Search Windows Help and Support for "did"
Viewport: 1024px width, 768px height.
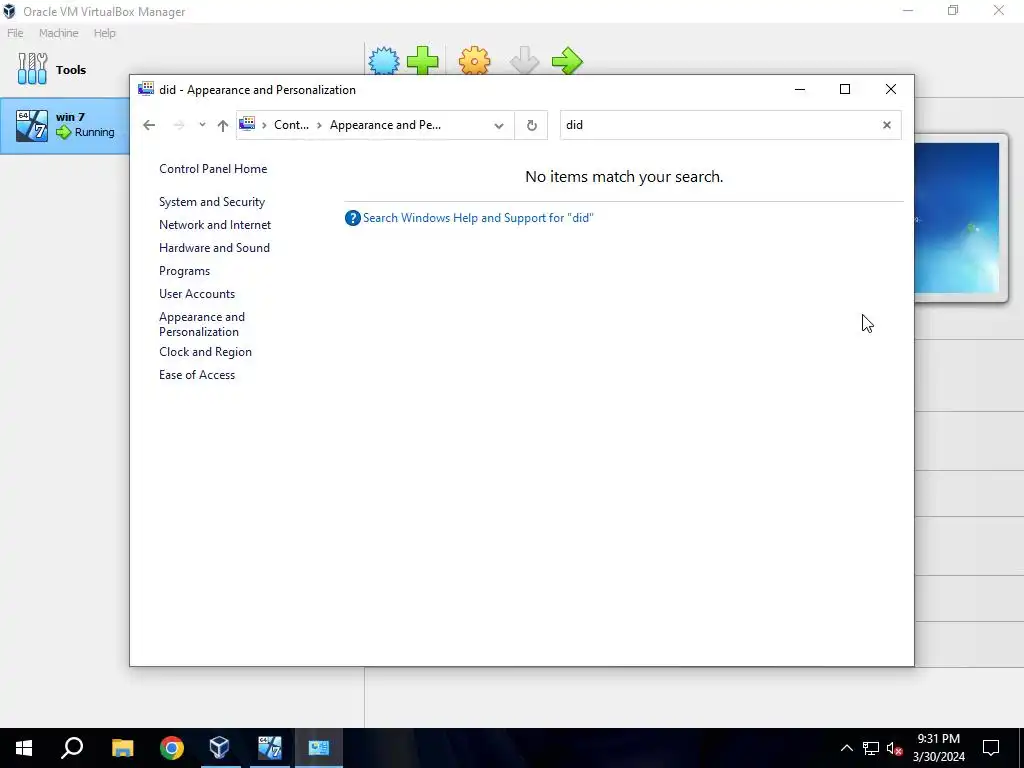coord(478,218)
